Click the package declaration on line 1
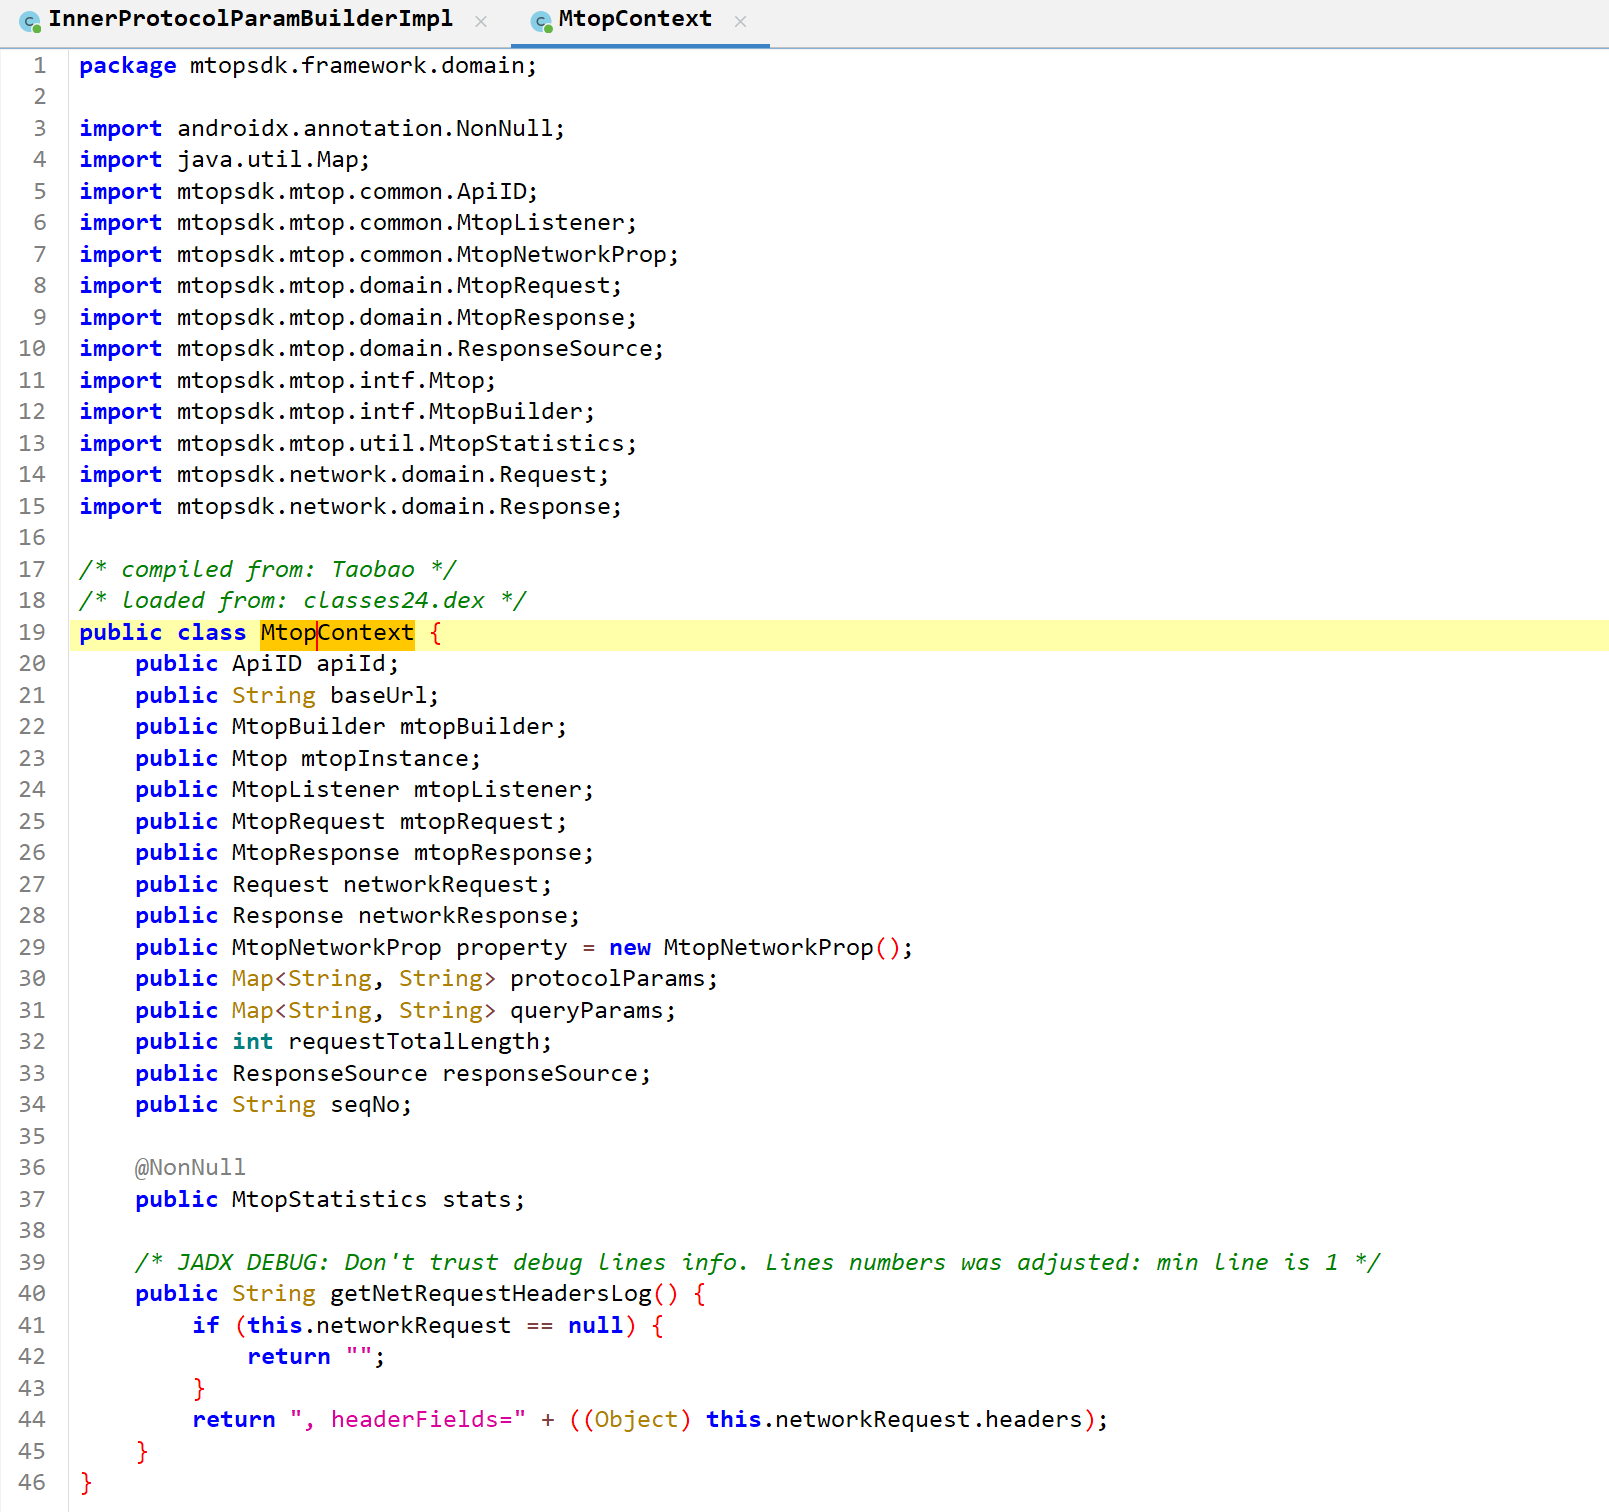Image resolution: width=1609 pixels, height=1512 pixels. [x=308, y=66]
